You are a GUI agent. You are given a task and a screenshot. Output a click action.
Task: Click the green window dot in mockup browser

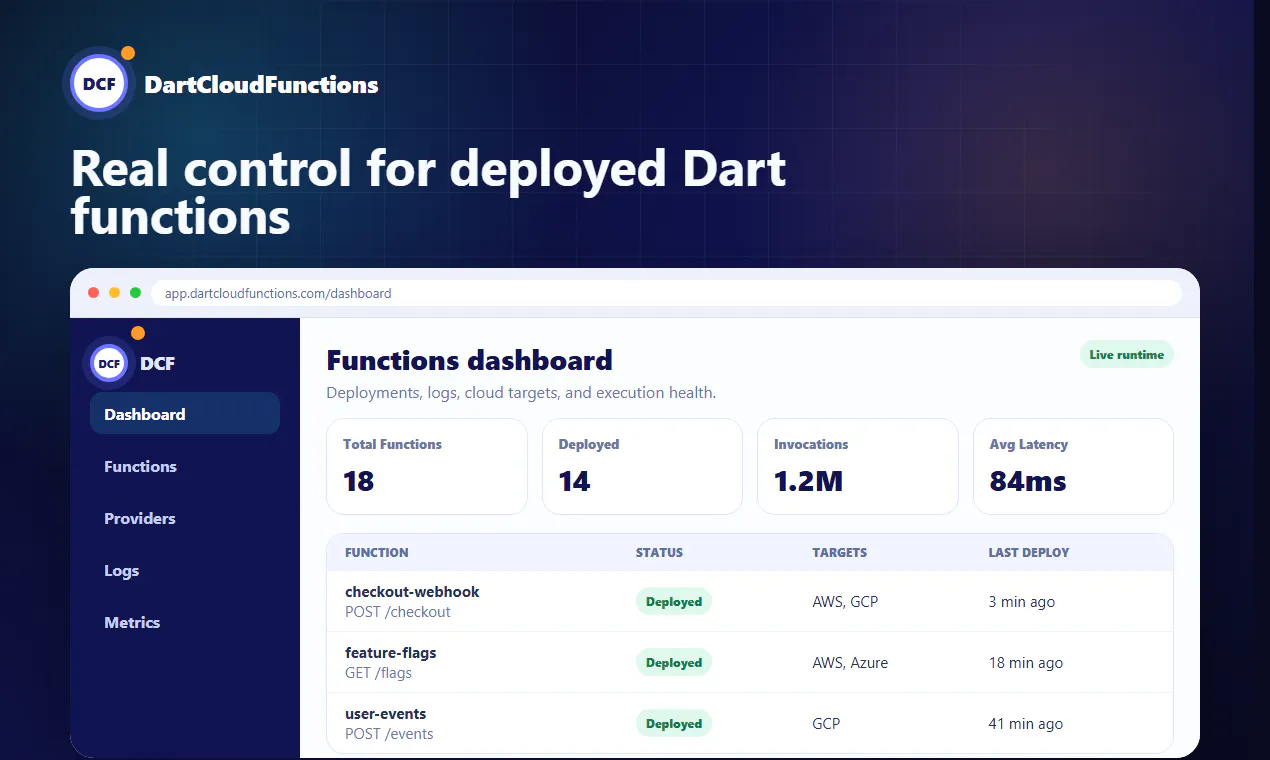pos(136,293)
